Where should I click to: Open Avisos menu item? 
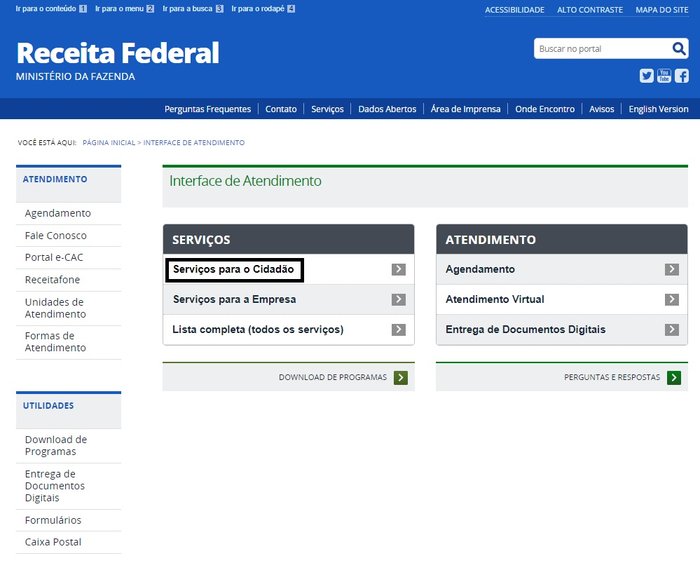601,109
